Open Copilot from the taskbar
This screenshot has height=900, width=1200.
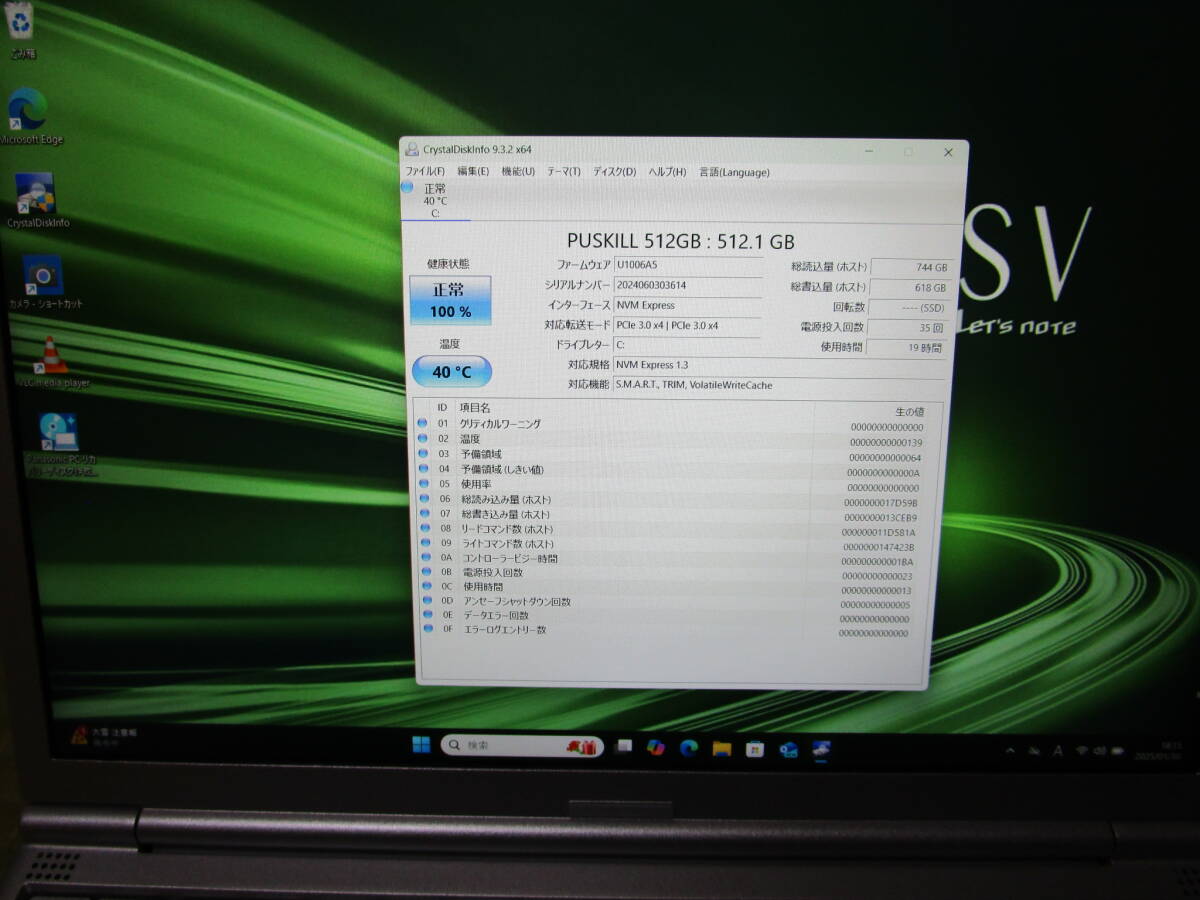pyautogui.click(x=656, y=747)
